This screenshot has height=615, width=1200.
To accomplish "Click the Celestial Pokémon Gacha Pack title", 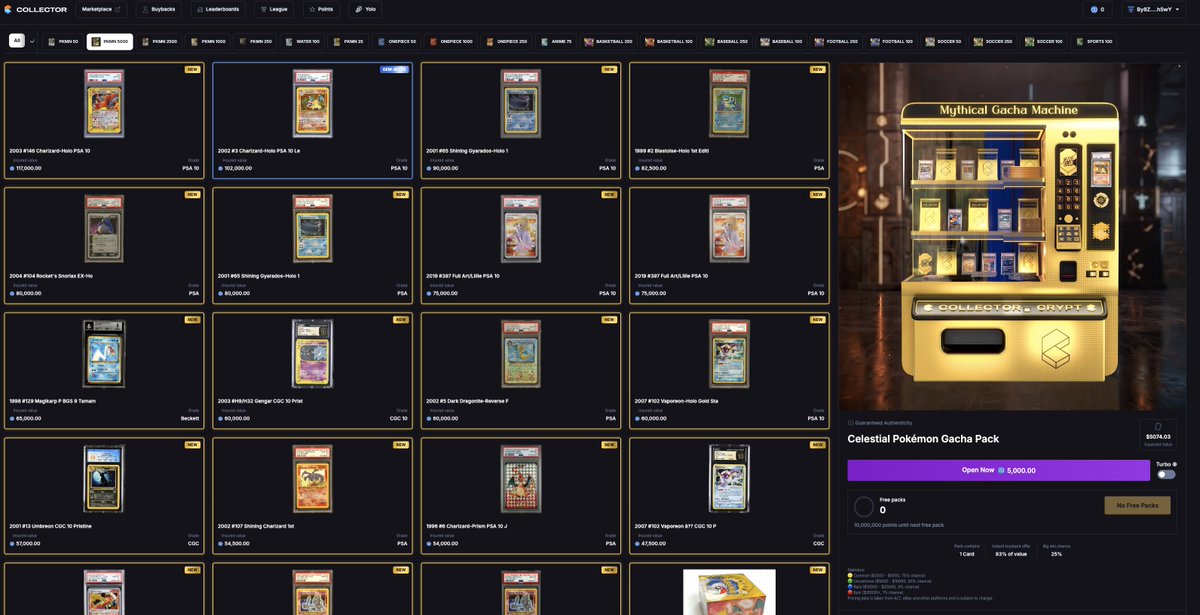I will pos(923,438).
